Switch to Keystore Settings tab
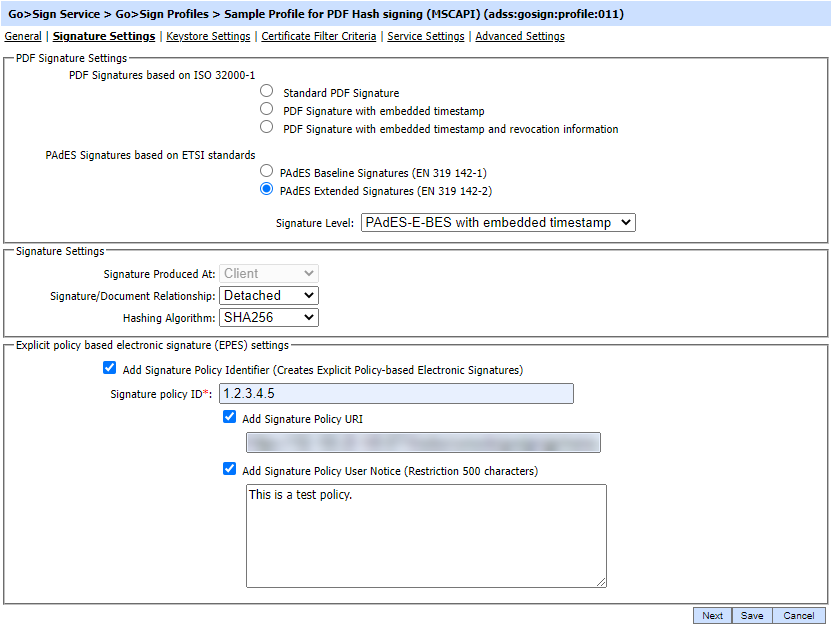Image resolution: width=831 pixels, height=630 pixels. tap(208, 36)
